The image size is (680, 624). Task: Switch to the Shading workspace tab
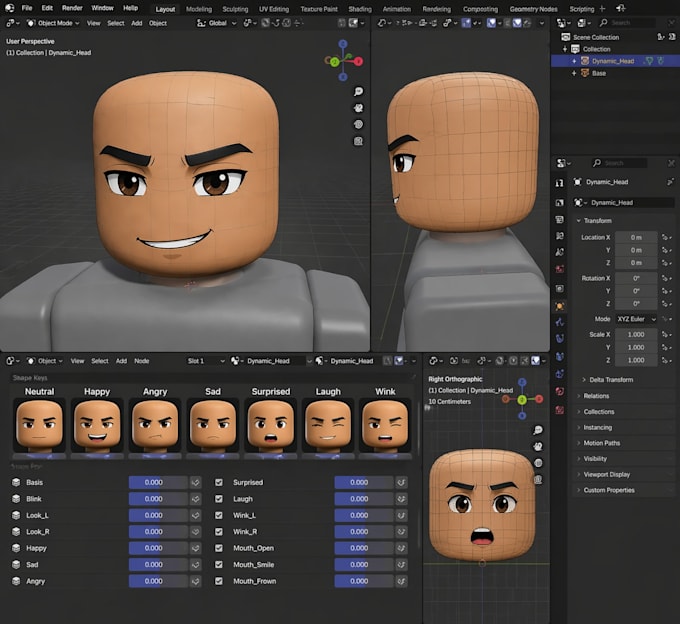(x=360, y=9)
